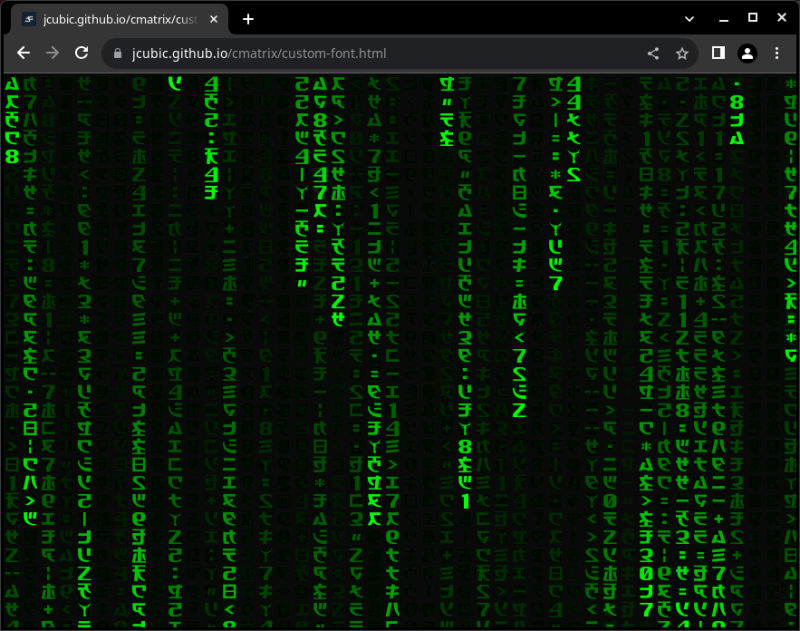Bookmark this page with the star

coord(682,54)
